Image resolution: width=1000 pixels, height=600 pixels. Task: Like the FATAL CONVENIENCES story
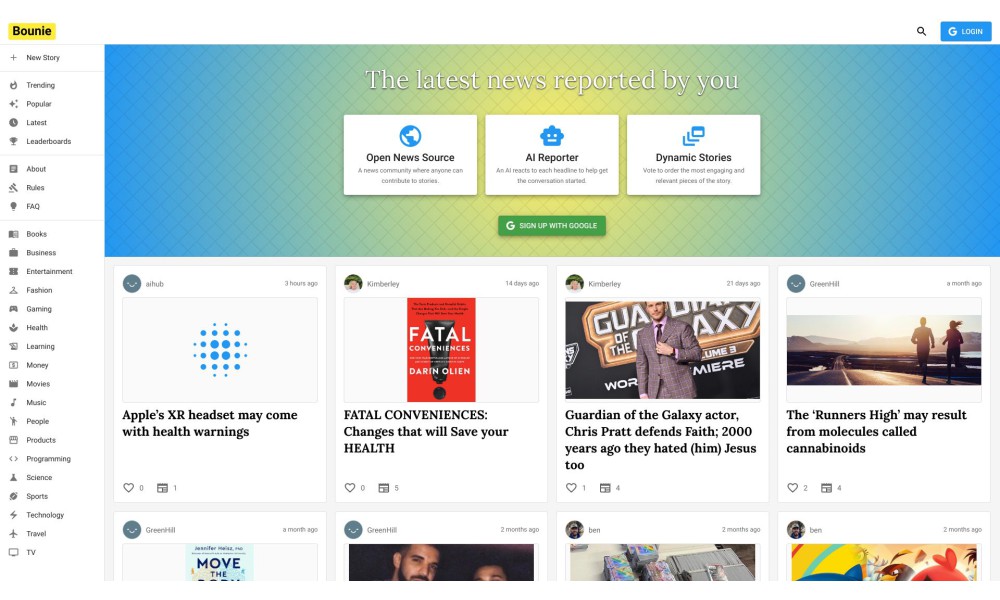[x=349, y=488]
